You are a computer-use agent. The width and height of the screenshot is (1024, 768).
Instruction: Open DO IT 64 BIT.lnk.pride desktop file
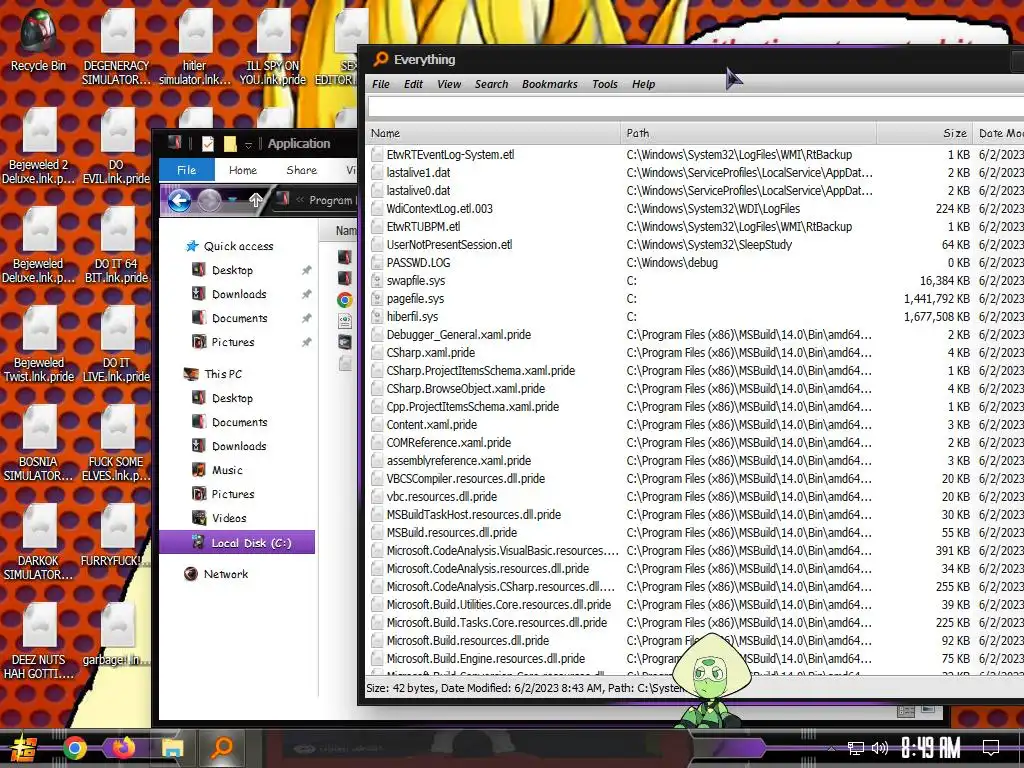point(117,245)
